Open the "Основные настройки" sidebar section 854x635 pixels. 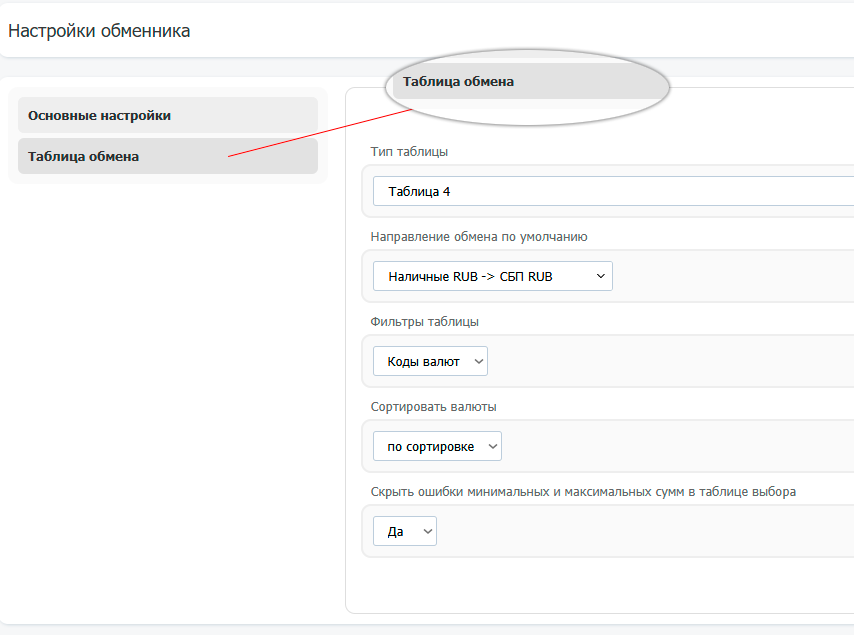167,115
